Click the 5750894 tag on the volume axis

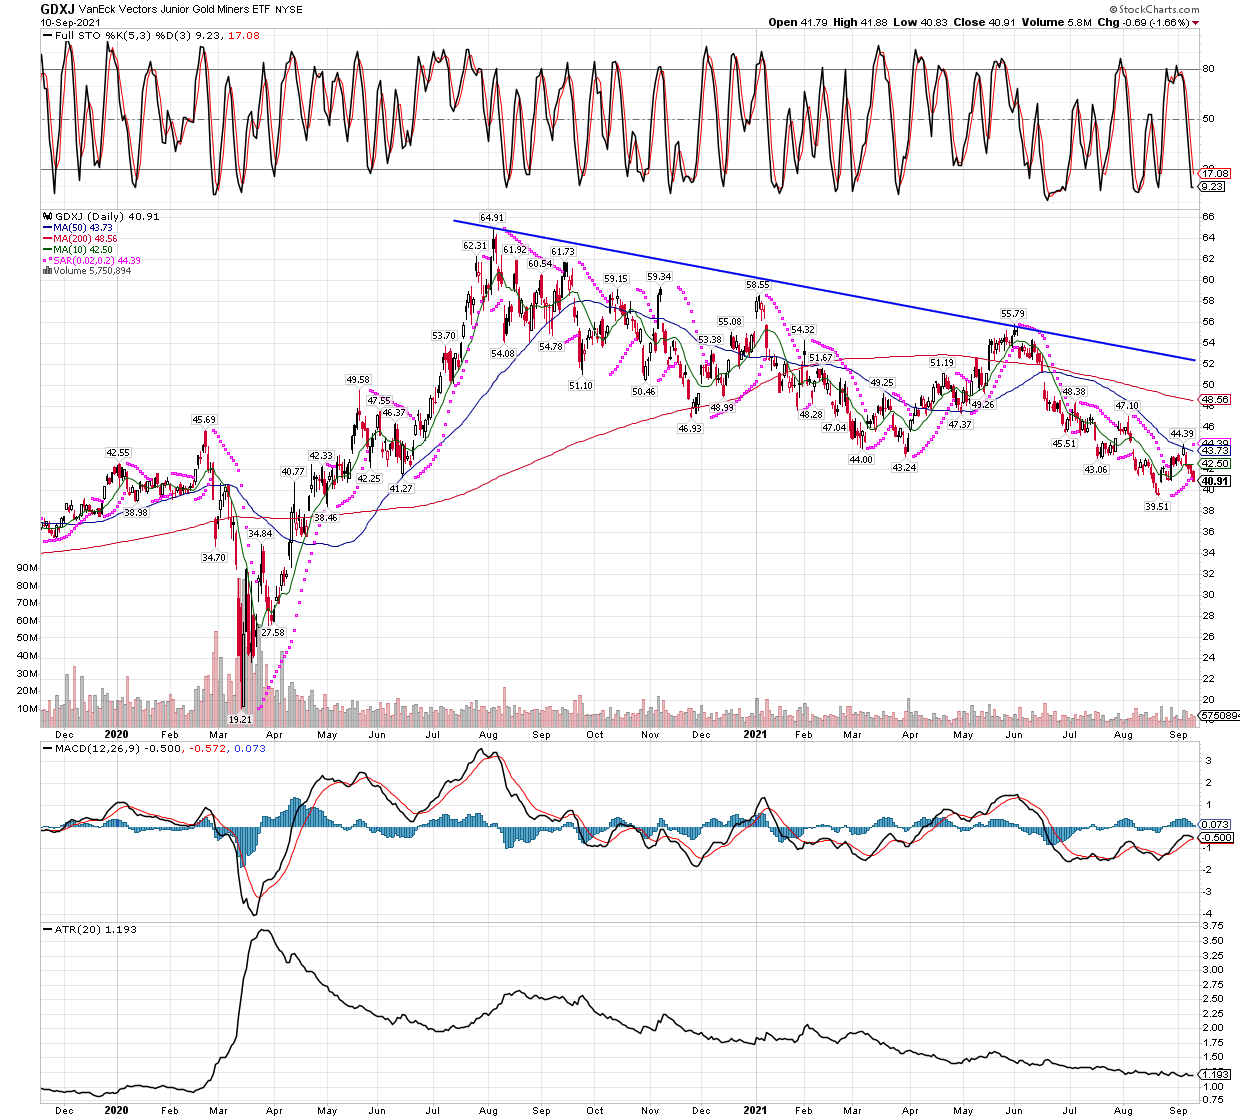tap(1219, 715)
